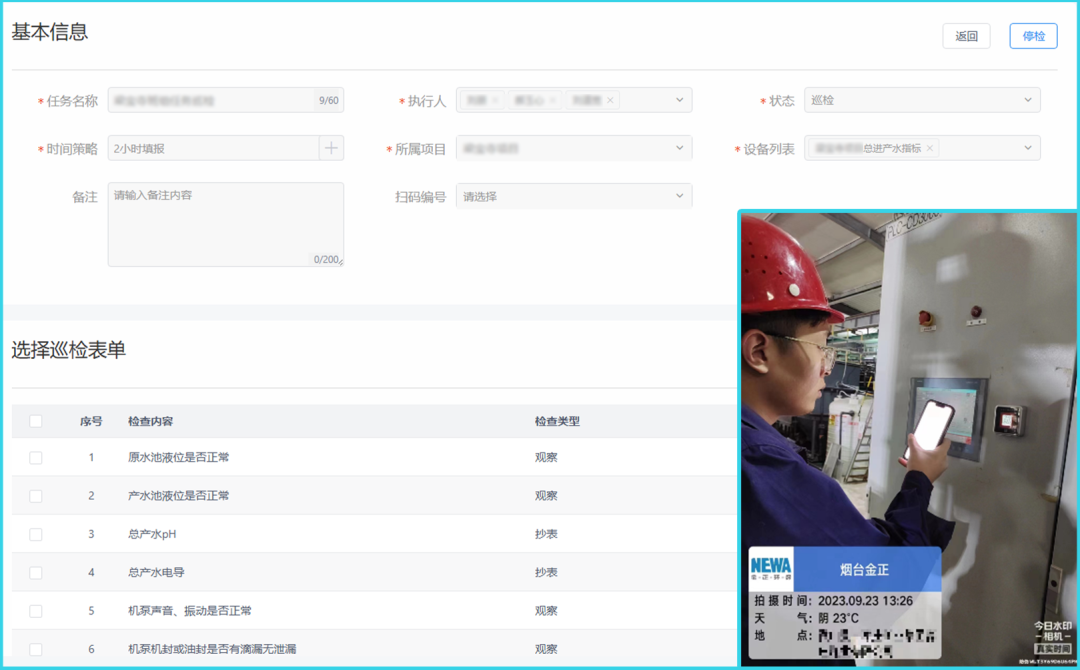The image size is (1080, 670).
Task: Click into the 任务名称 input field
Action: click(x=210, y=100)
